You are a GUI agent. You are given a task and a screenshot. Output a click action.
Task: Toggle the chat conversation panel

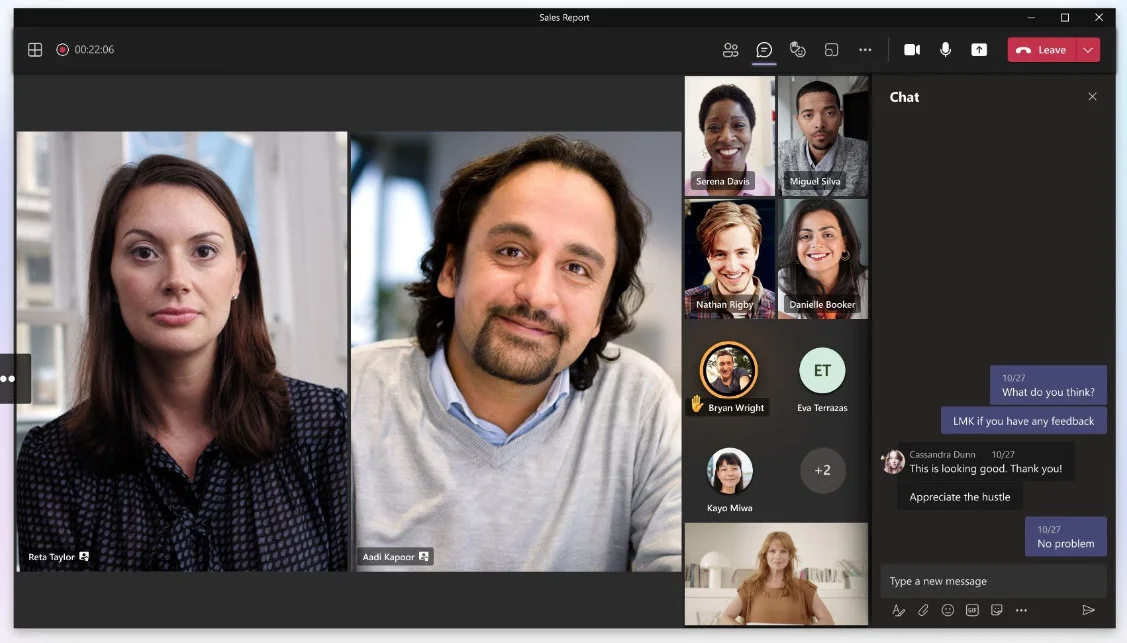764,49
